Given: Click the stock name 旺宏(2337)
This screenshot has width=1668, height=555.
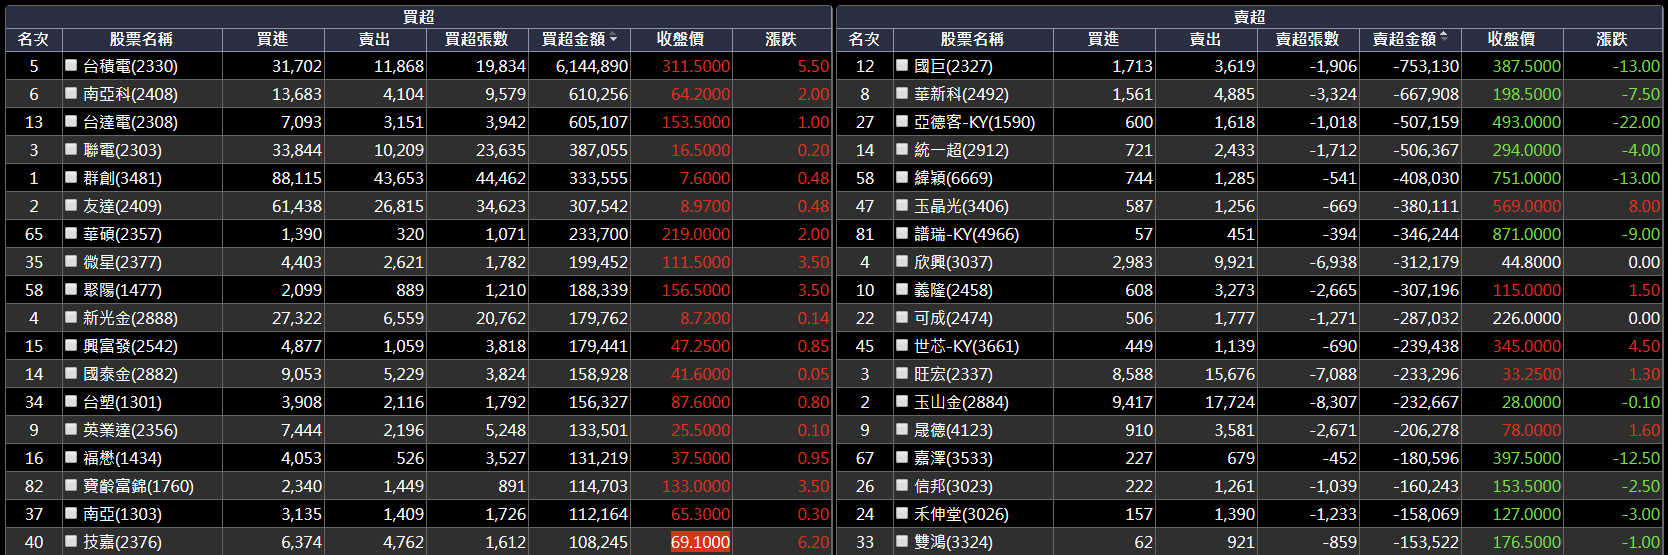Looking at the screenshot, I should (x=953, y=374).
